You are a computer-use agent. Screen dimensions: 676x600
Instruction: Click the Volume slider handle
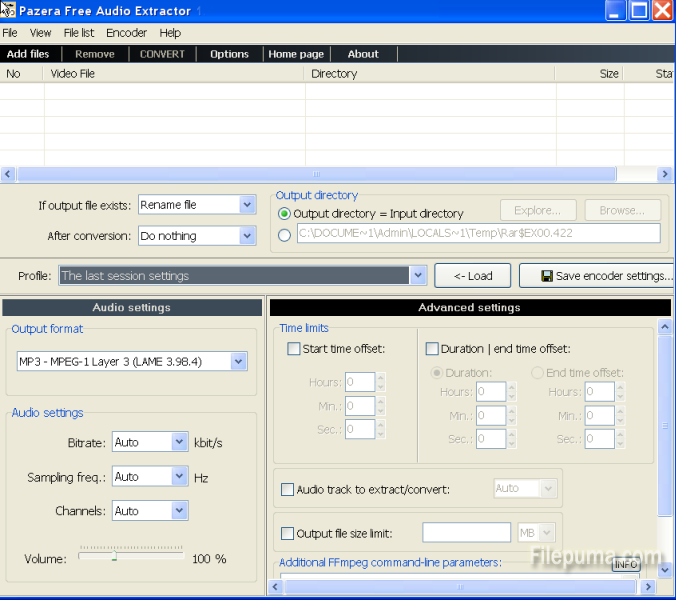point(114,558)
